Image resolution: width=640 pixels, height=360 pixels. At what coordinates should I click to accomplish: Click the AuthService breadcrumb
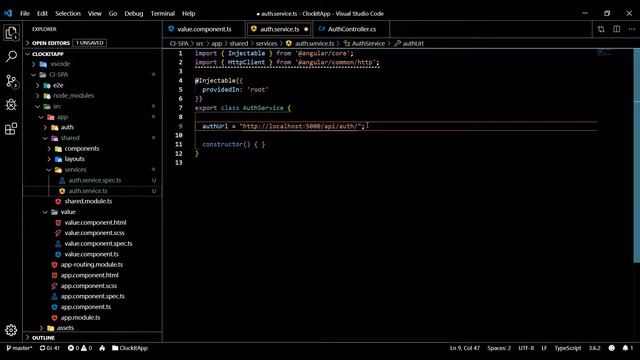[364, 43]
